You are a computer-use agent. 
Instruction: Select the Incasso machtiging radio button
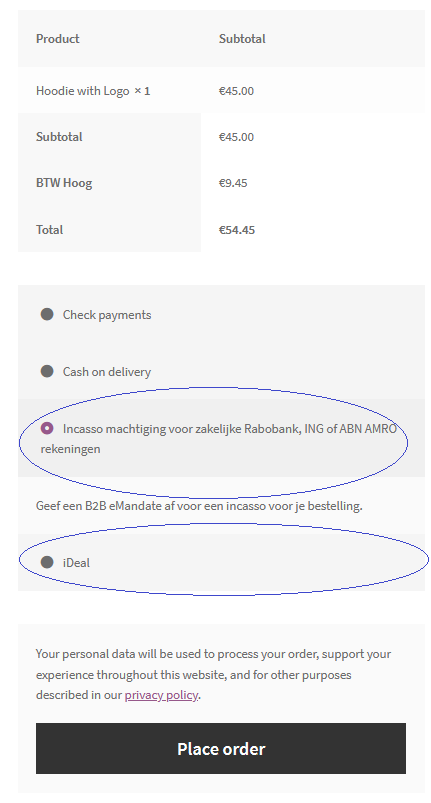(x=47, y=428)
